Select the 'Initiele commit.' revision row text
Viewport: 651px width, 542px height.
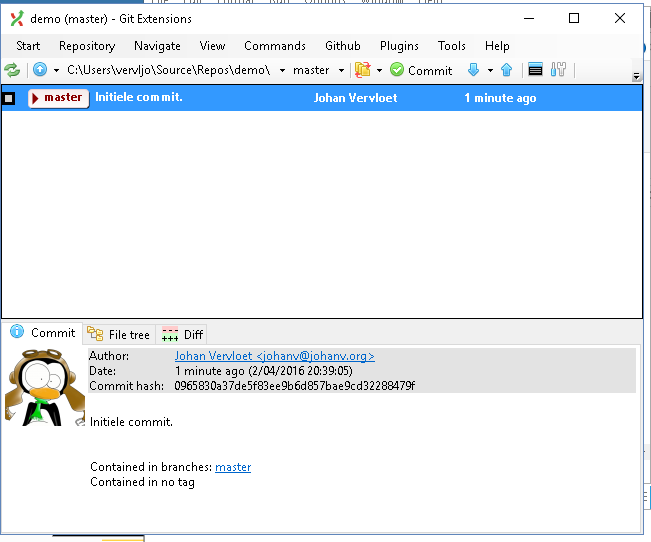click(139, 97)
